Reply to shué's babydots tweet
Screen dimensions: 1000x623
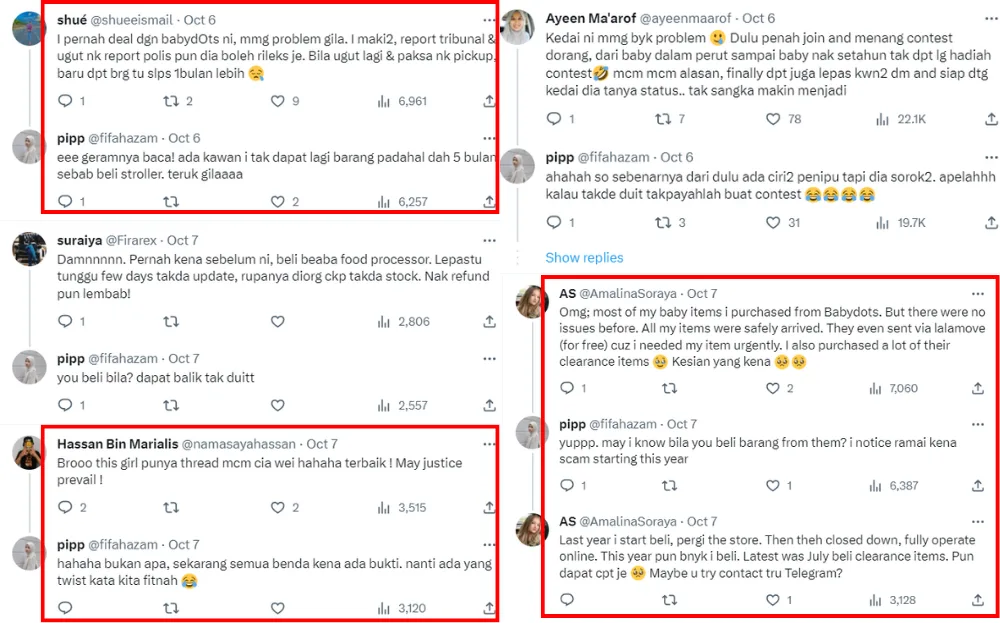tap(66, 101)
